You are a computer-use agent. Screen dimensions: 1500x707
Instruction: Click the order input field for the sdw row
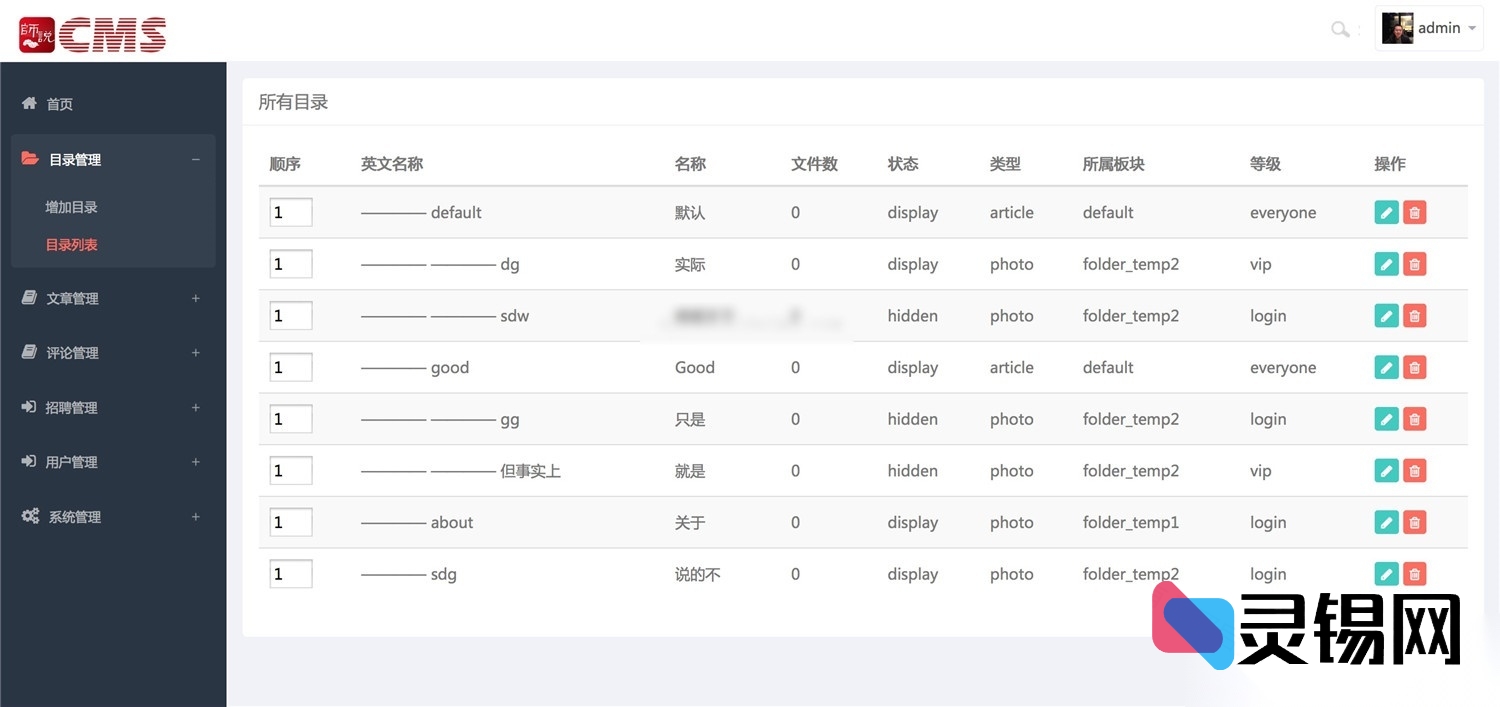click(x=290, y=315)
